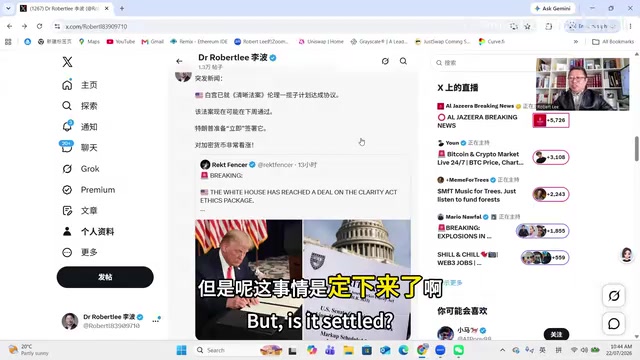640x360 pixels.
Task: Click the X logo in sidebar
Action: 67,62
